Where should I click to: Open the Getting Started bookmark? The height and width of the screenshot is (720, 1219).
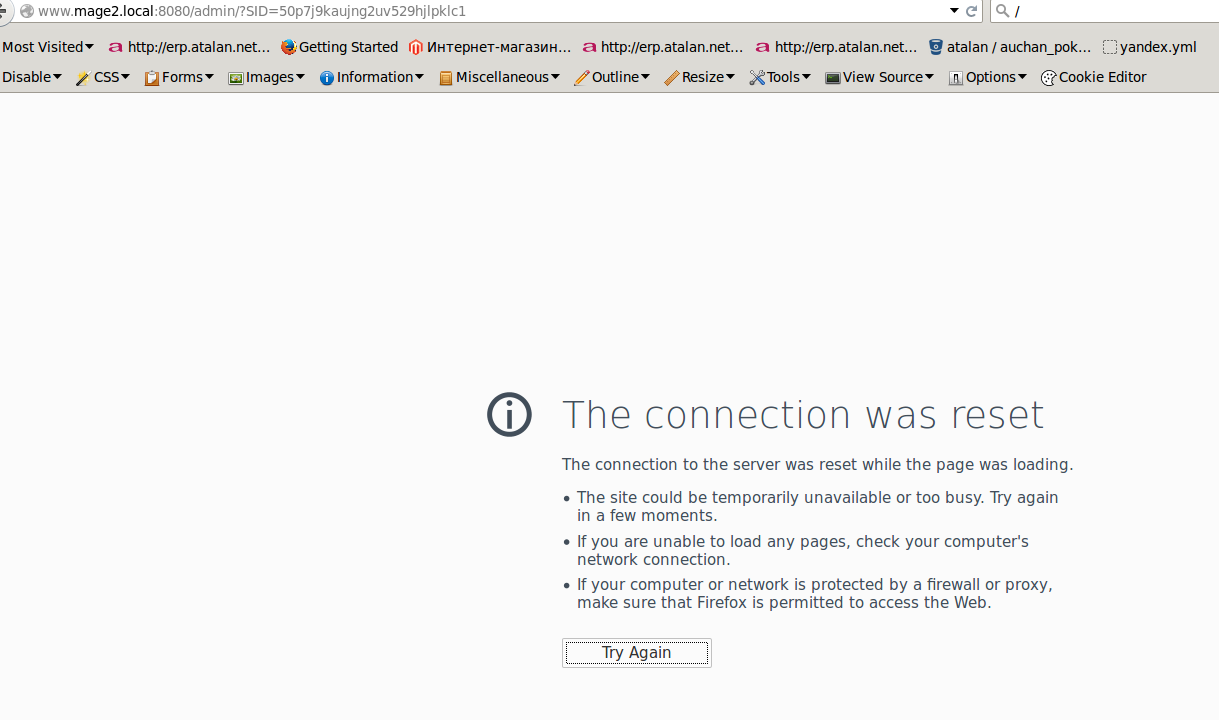coord(340,47)
